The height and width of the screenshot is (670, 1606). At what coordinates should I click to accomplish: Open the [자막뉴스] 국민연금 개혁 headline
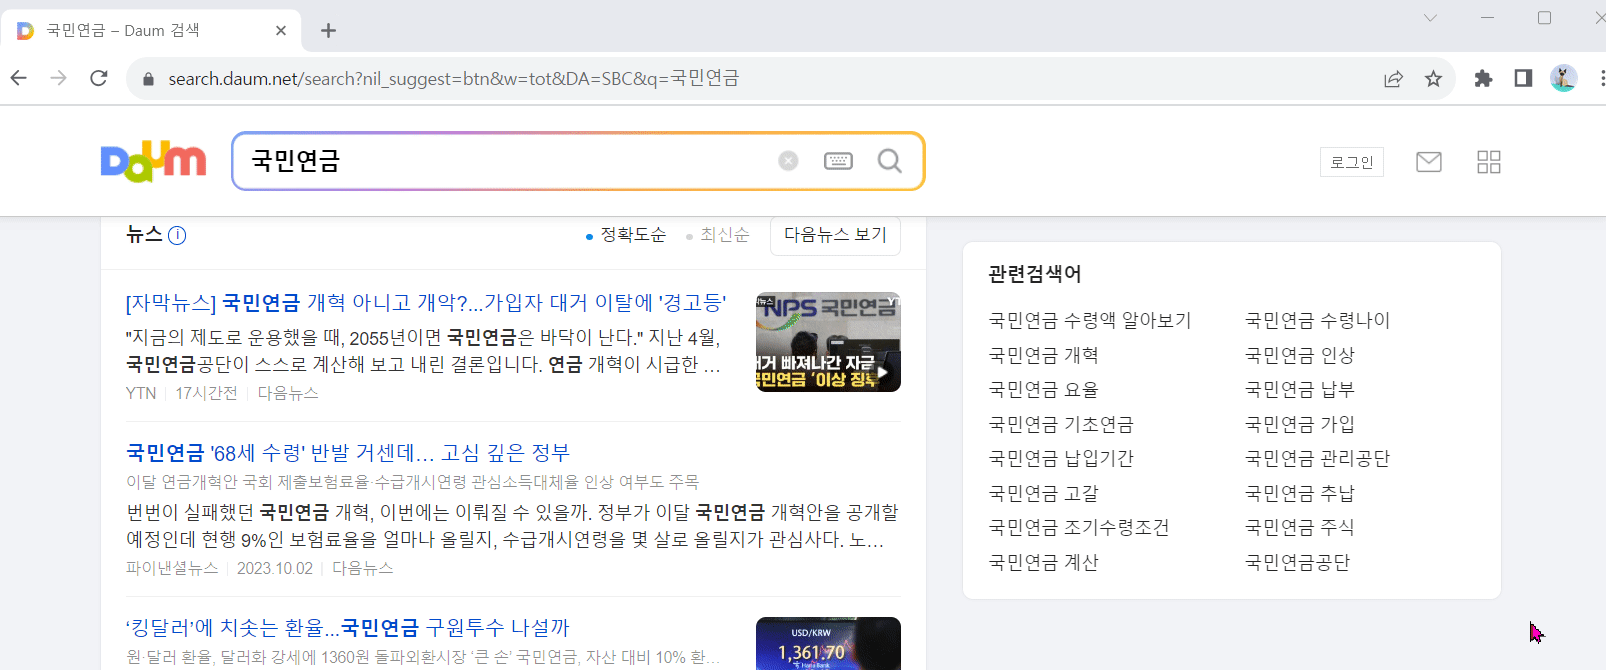coord(426,303)
